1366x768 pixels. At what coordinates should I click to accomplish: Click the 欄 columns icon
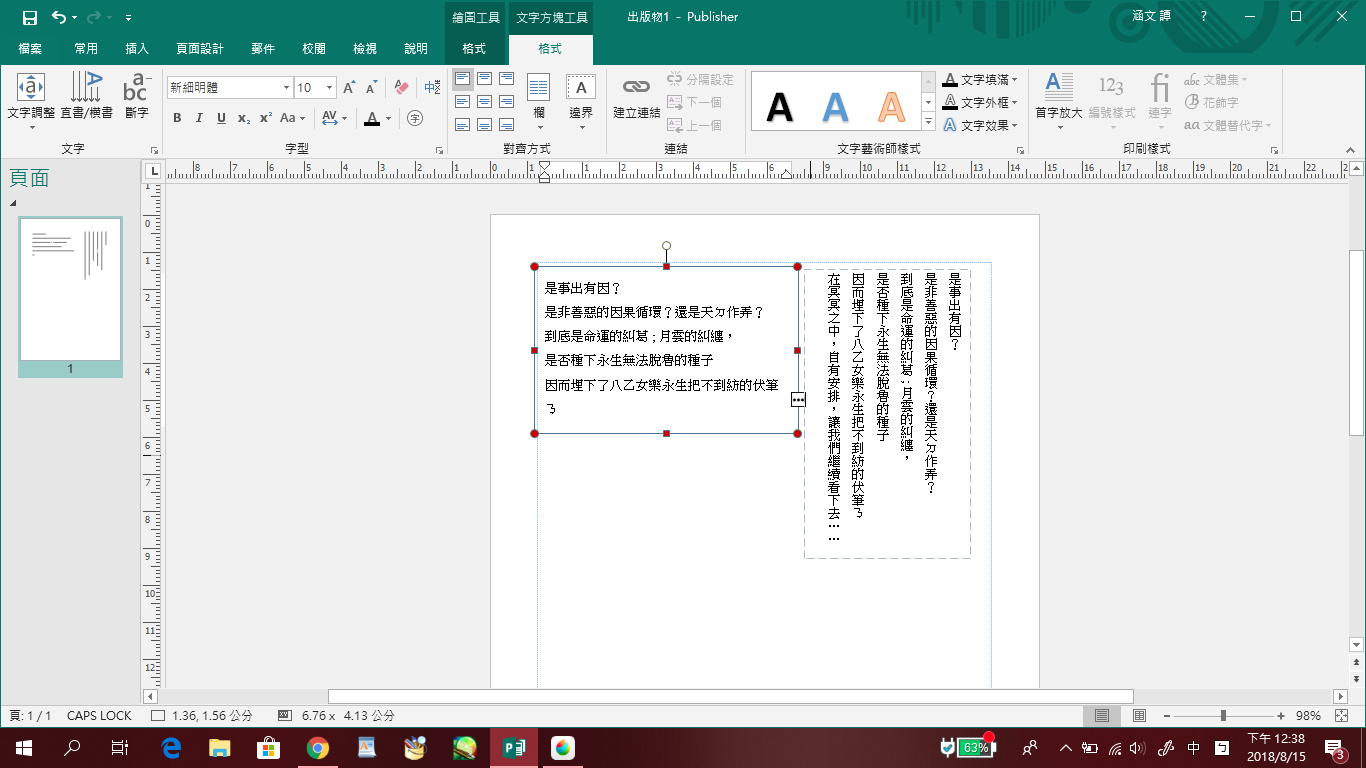point(539,96)
